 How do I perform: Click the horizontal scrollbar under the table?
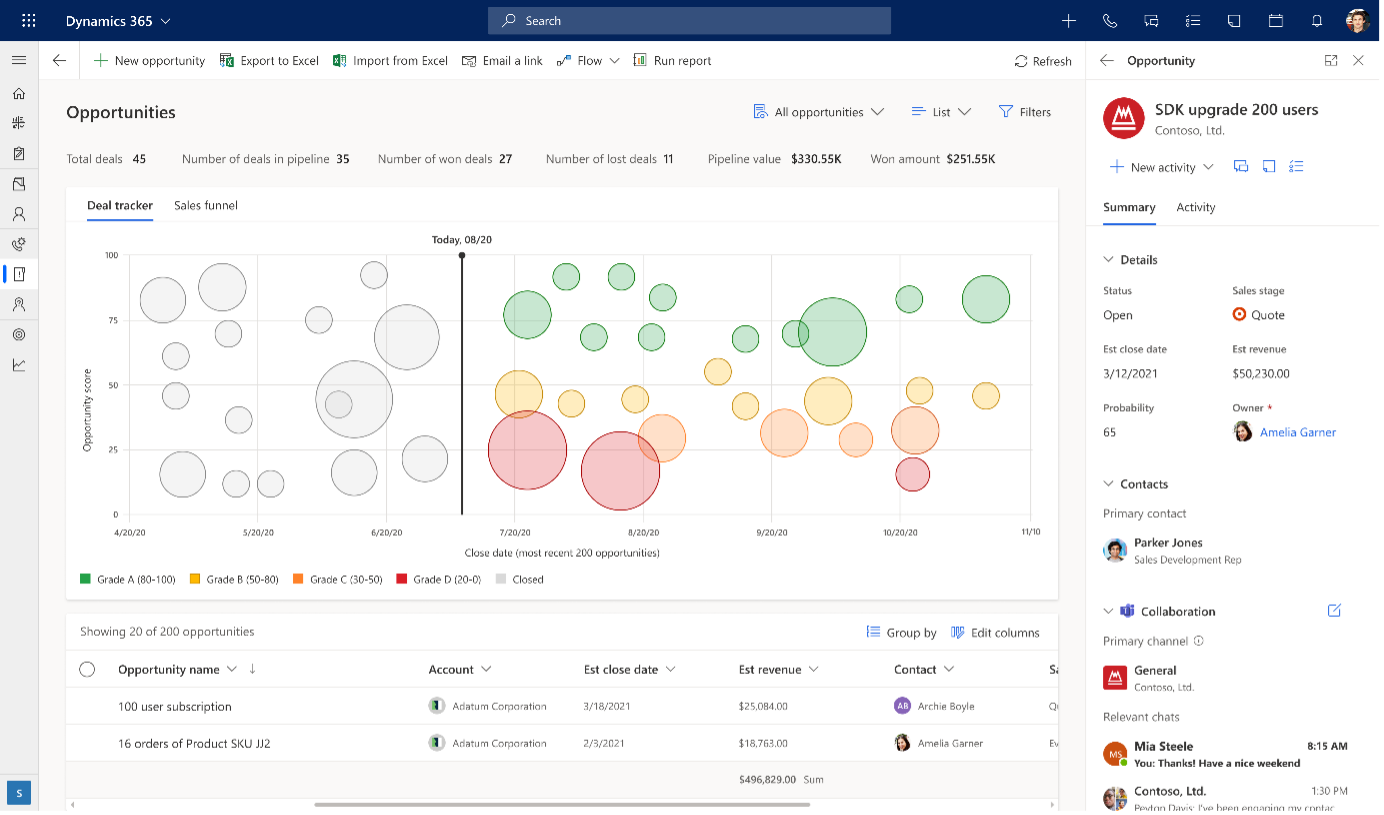coord(562,804)
